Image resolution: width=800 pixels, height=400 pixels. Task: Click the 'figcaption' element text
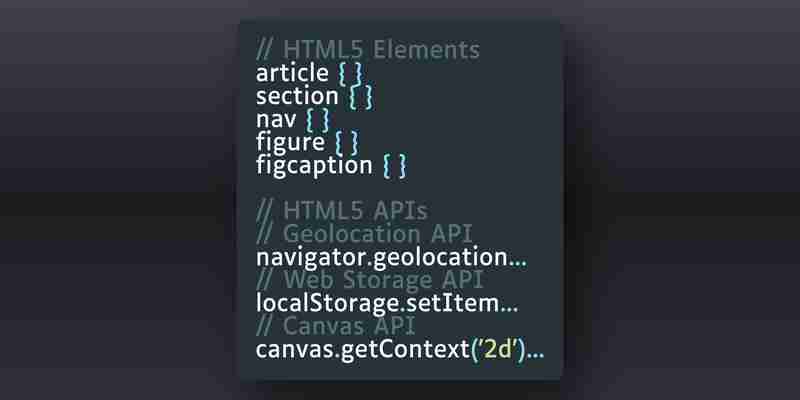point(314,166)
